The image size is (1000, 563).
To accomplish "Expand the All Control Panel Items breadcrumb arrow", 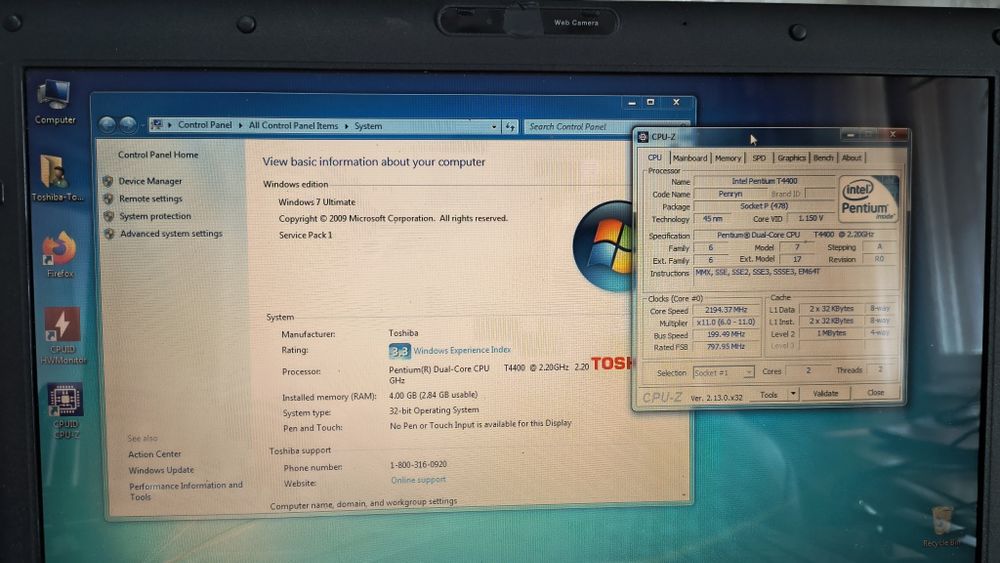I will (346, 126).
